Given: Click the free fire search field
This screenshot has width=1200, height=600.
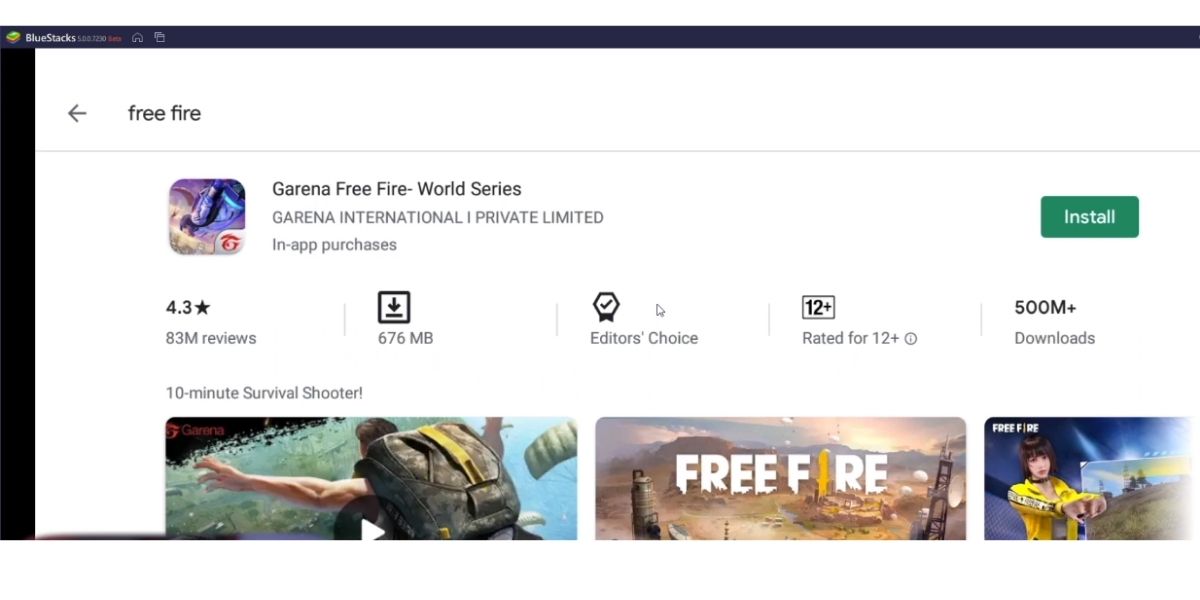Looking at the screenshot, I should tap(164, 113).
